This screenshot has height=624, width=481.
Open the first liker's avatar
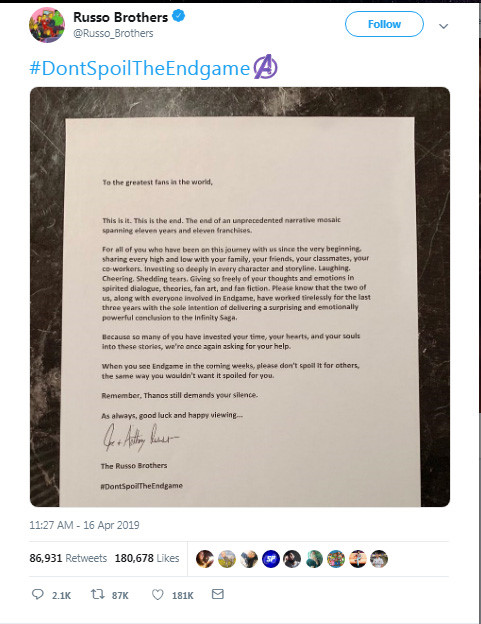[205, 559]
